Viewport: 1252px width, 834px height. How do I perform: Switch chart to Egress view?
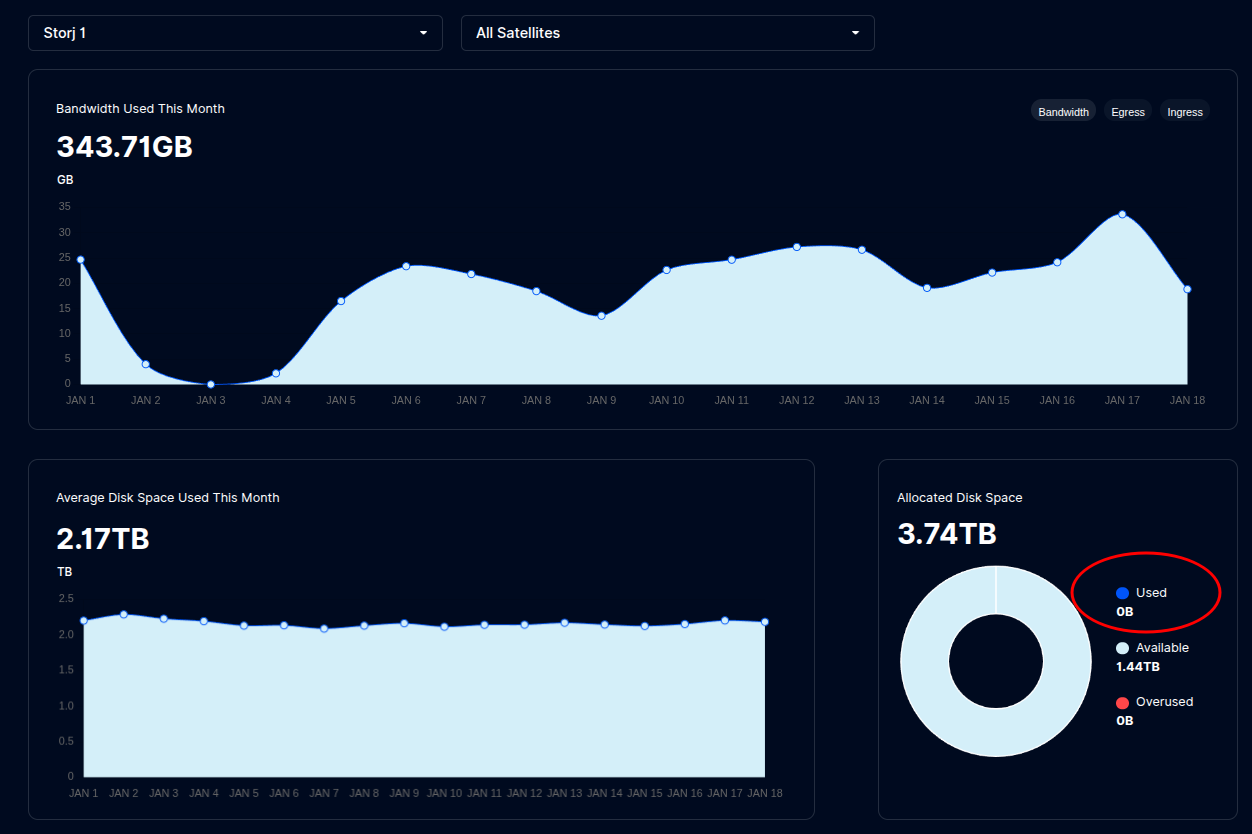[x=1127, y=112]
